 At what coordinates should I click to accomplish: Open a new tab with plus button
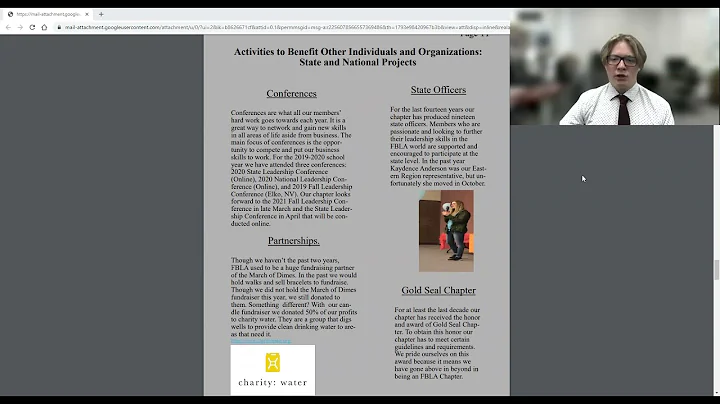101,14
